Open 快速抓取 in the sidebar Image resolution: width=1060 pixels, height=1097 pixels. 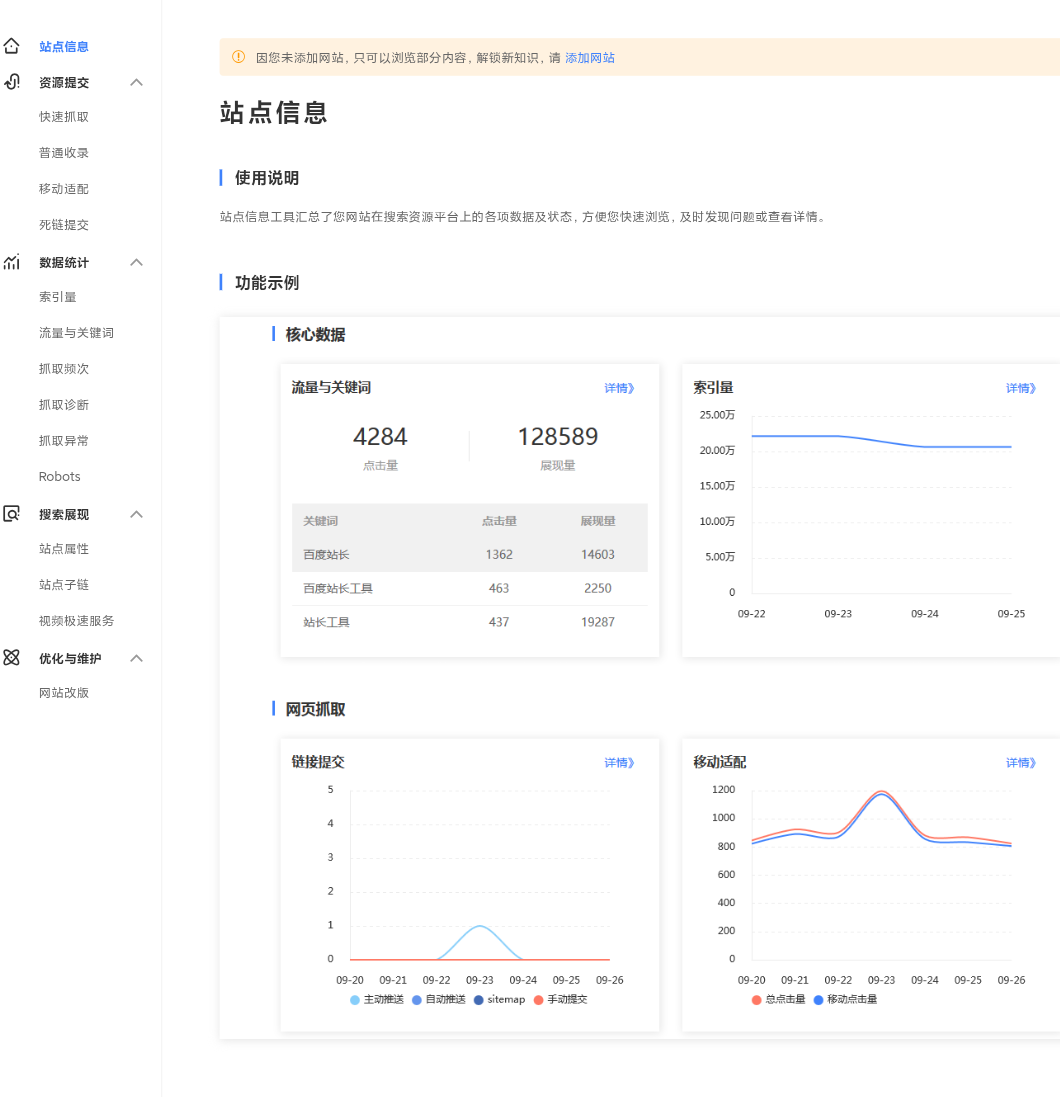(64, 117)
